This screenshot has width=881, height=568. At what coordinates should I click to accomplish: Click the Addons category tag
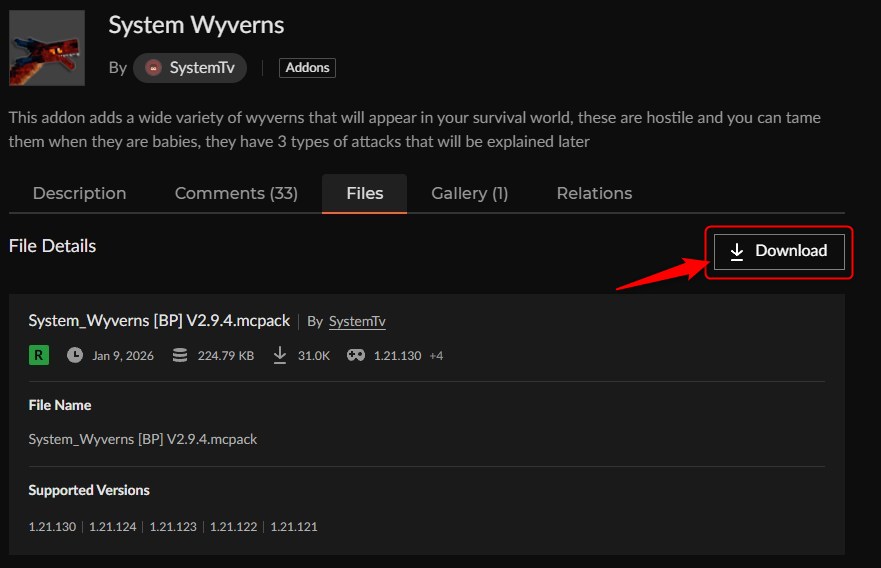pyautogui.click(x=307, y=68)
